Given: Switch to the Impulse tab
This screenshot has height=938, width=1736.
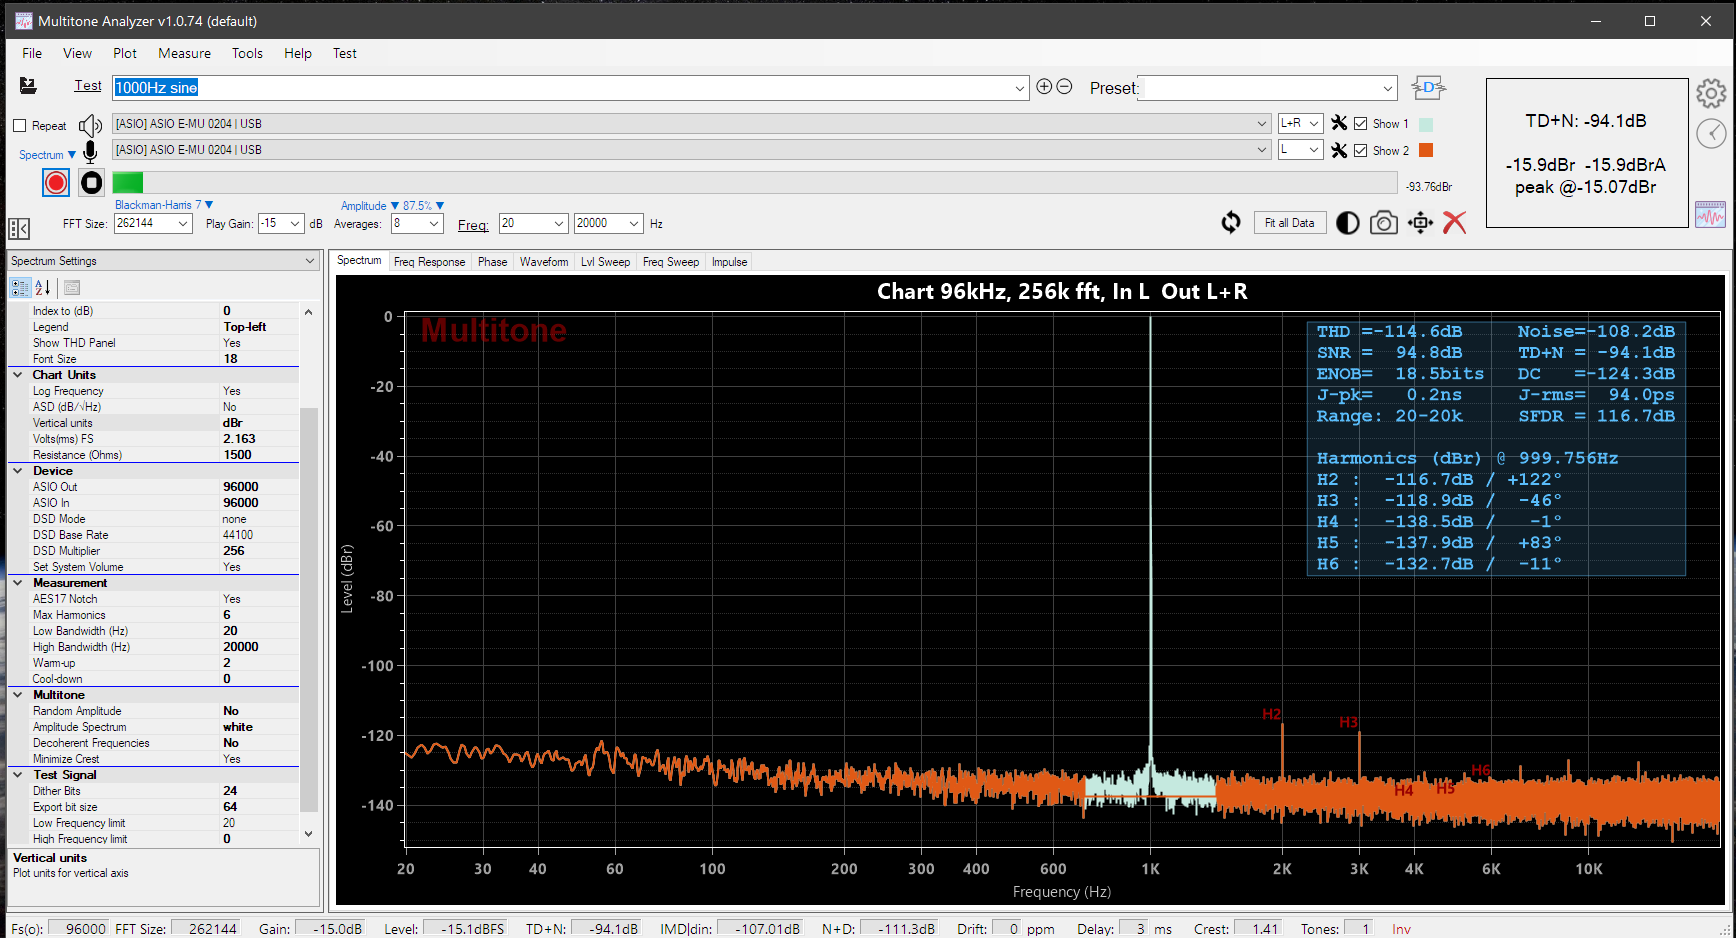Looking at the screenshot, I should (x=729, y=262).
